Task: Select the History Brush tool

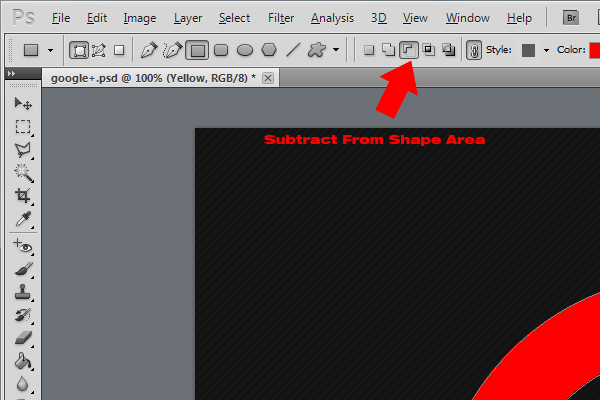Action: click(23, 315)
